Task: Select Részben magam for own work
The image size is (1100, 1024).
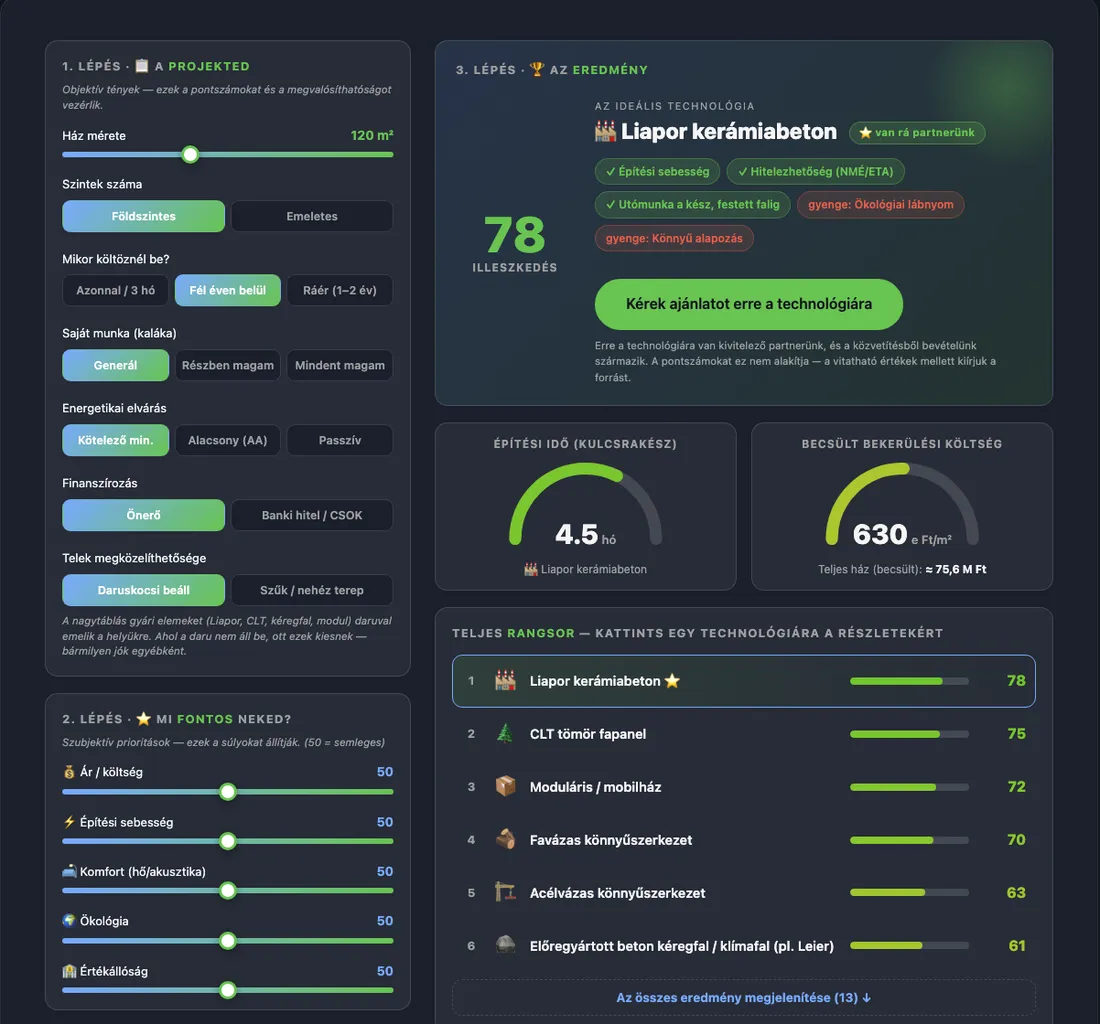Action: pos(227,365)
